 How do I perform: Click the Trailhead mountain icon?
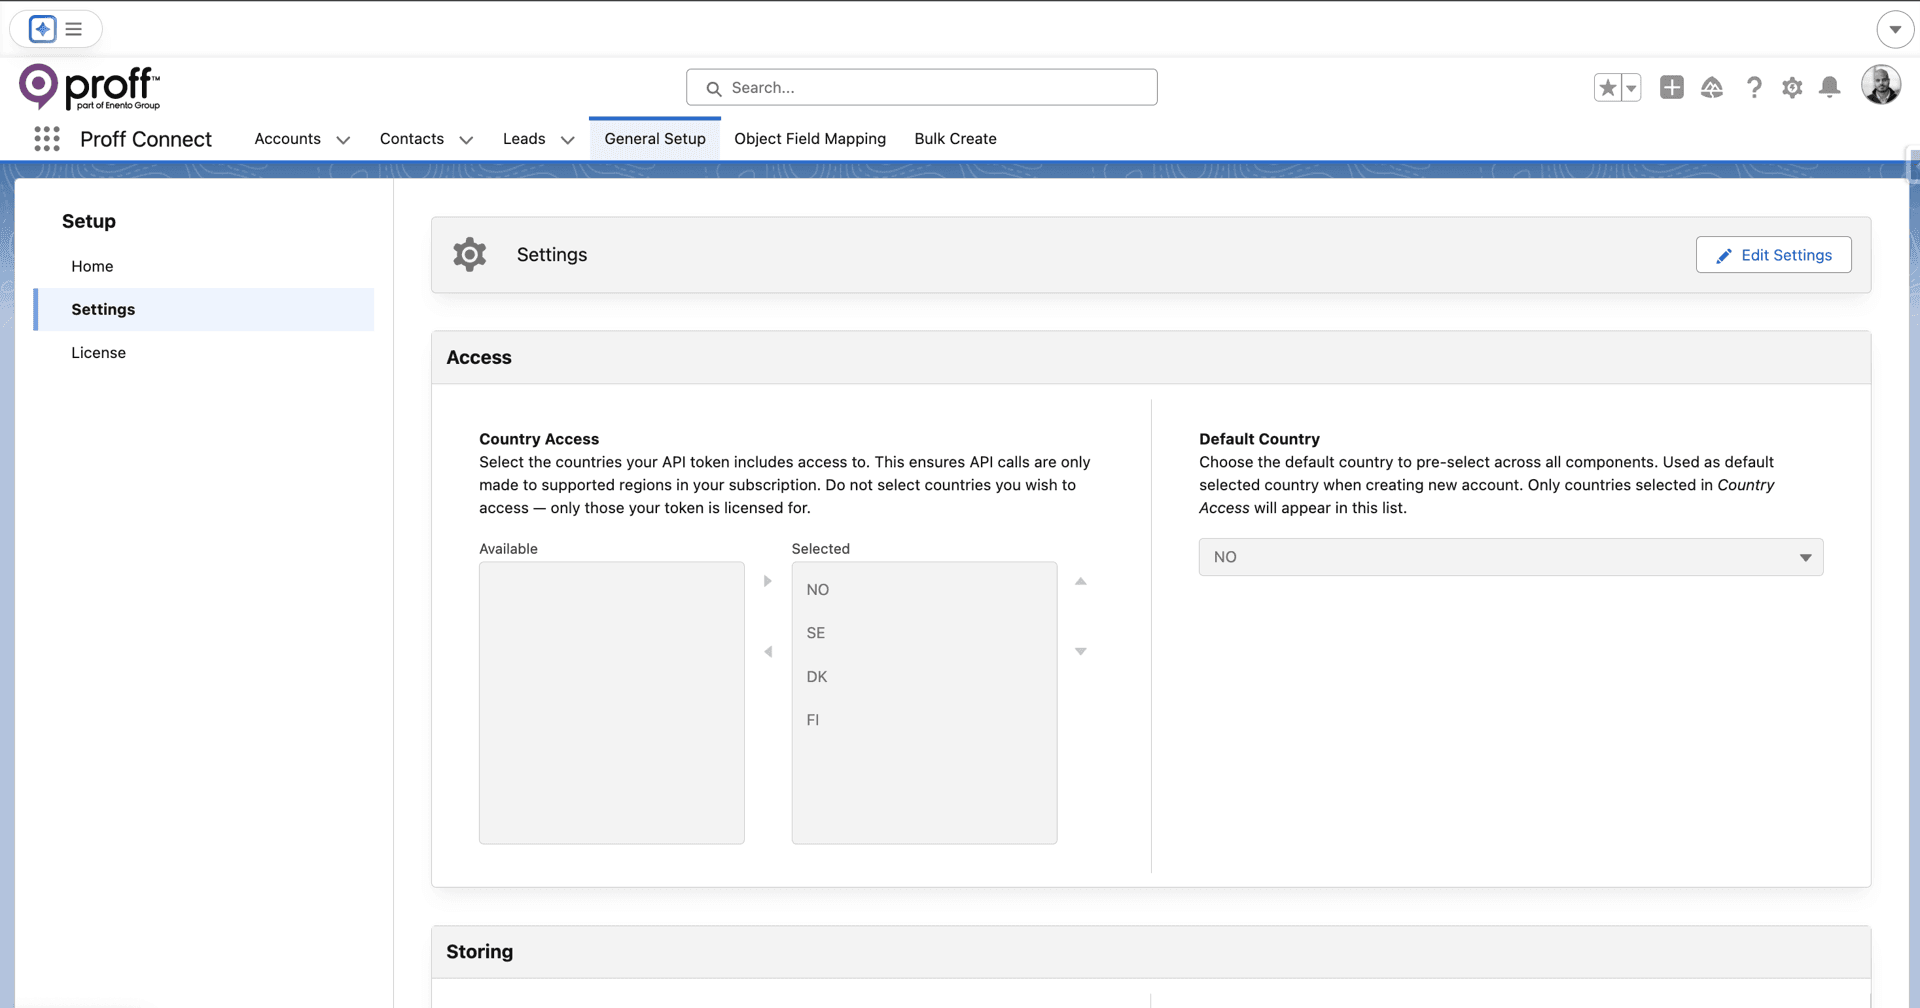[x=1712, y=87]
